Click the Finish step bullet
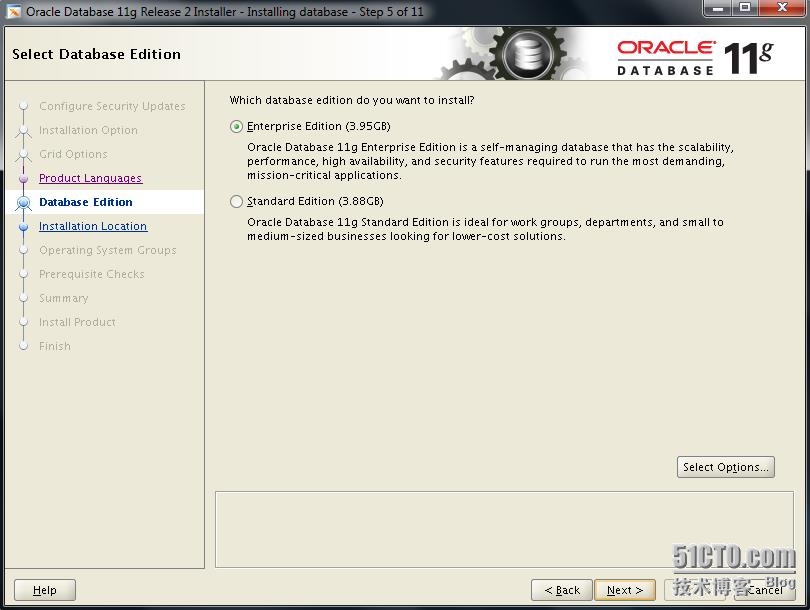Viewport: 810px width, 610px height. tap(23, 346)
